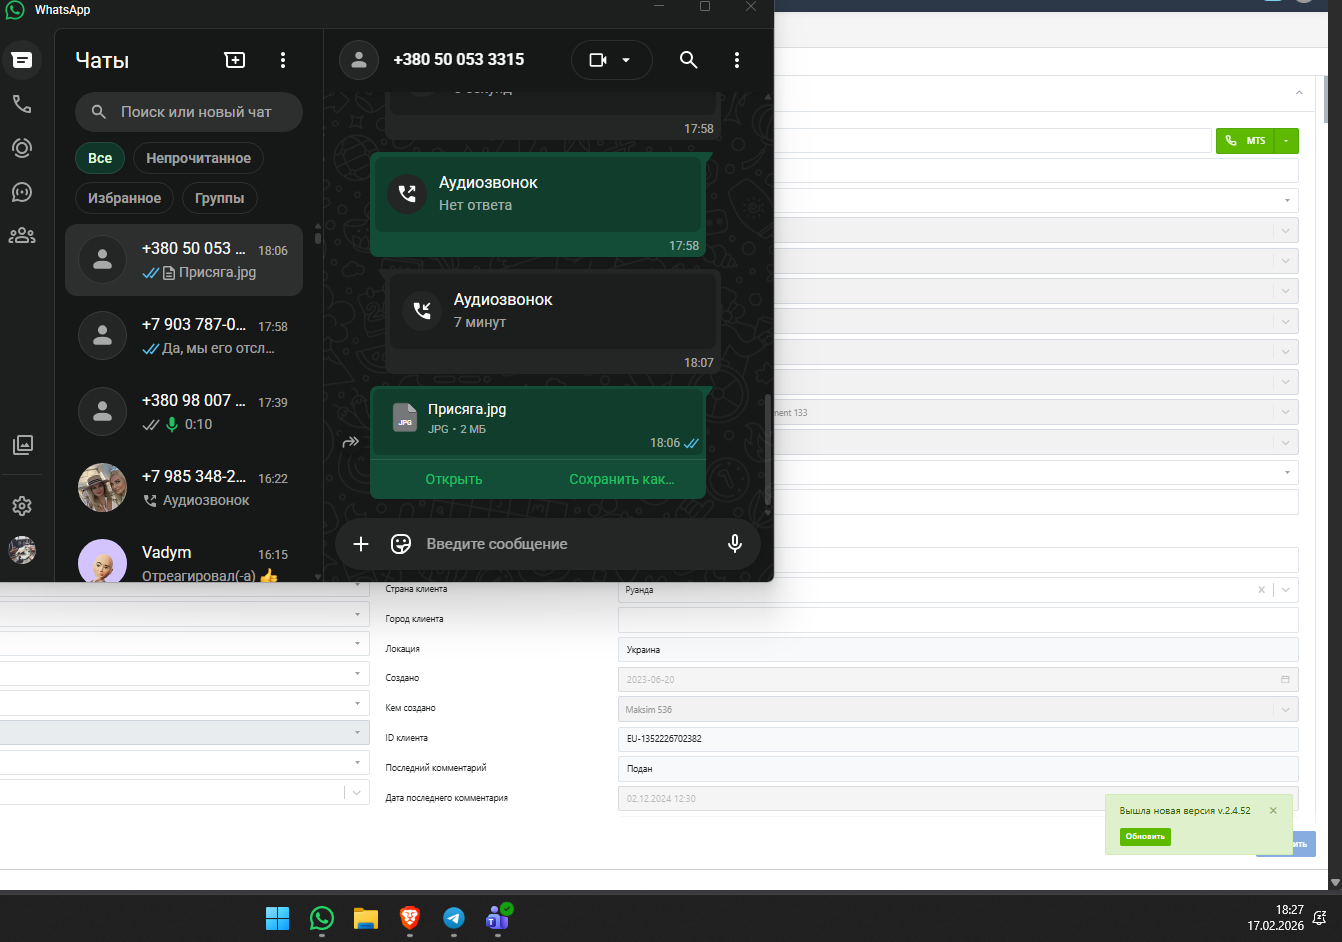The image size is (1342, 942).
Task: Click the green MTS call button
Action: tap(1247, 141)
